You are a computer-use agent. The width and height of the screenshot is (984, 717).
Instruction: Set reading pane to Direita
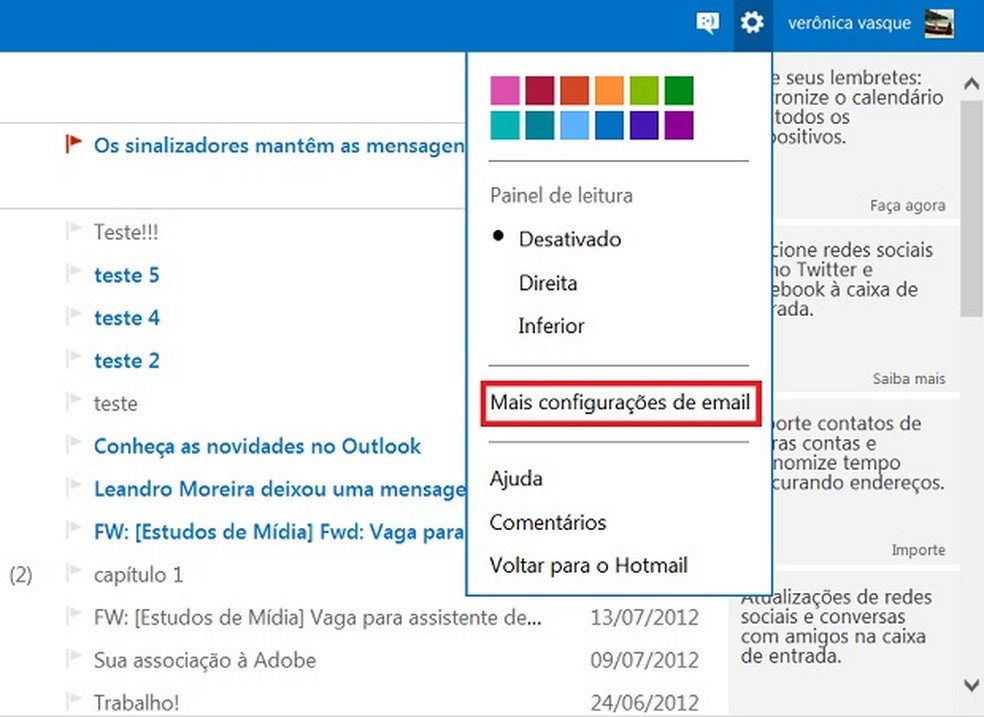click(548, 283)
